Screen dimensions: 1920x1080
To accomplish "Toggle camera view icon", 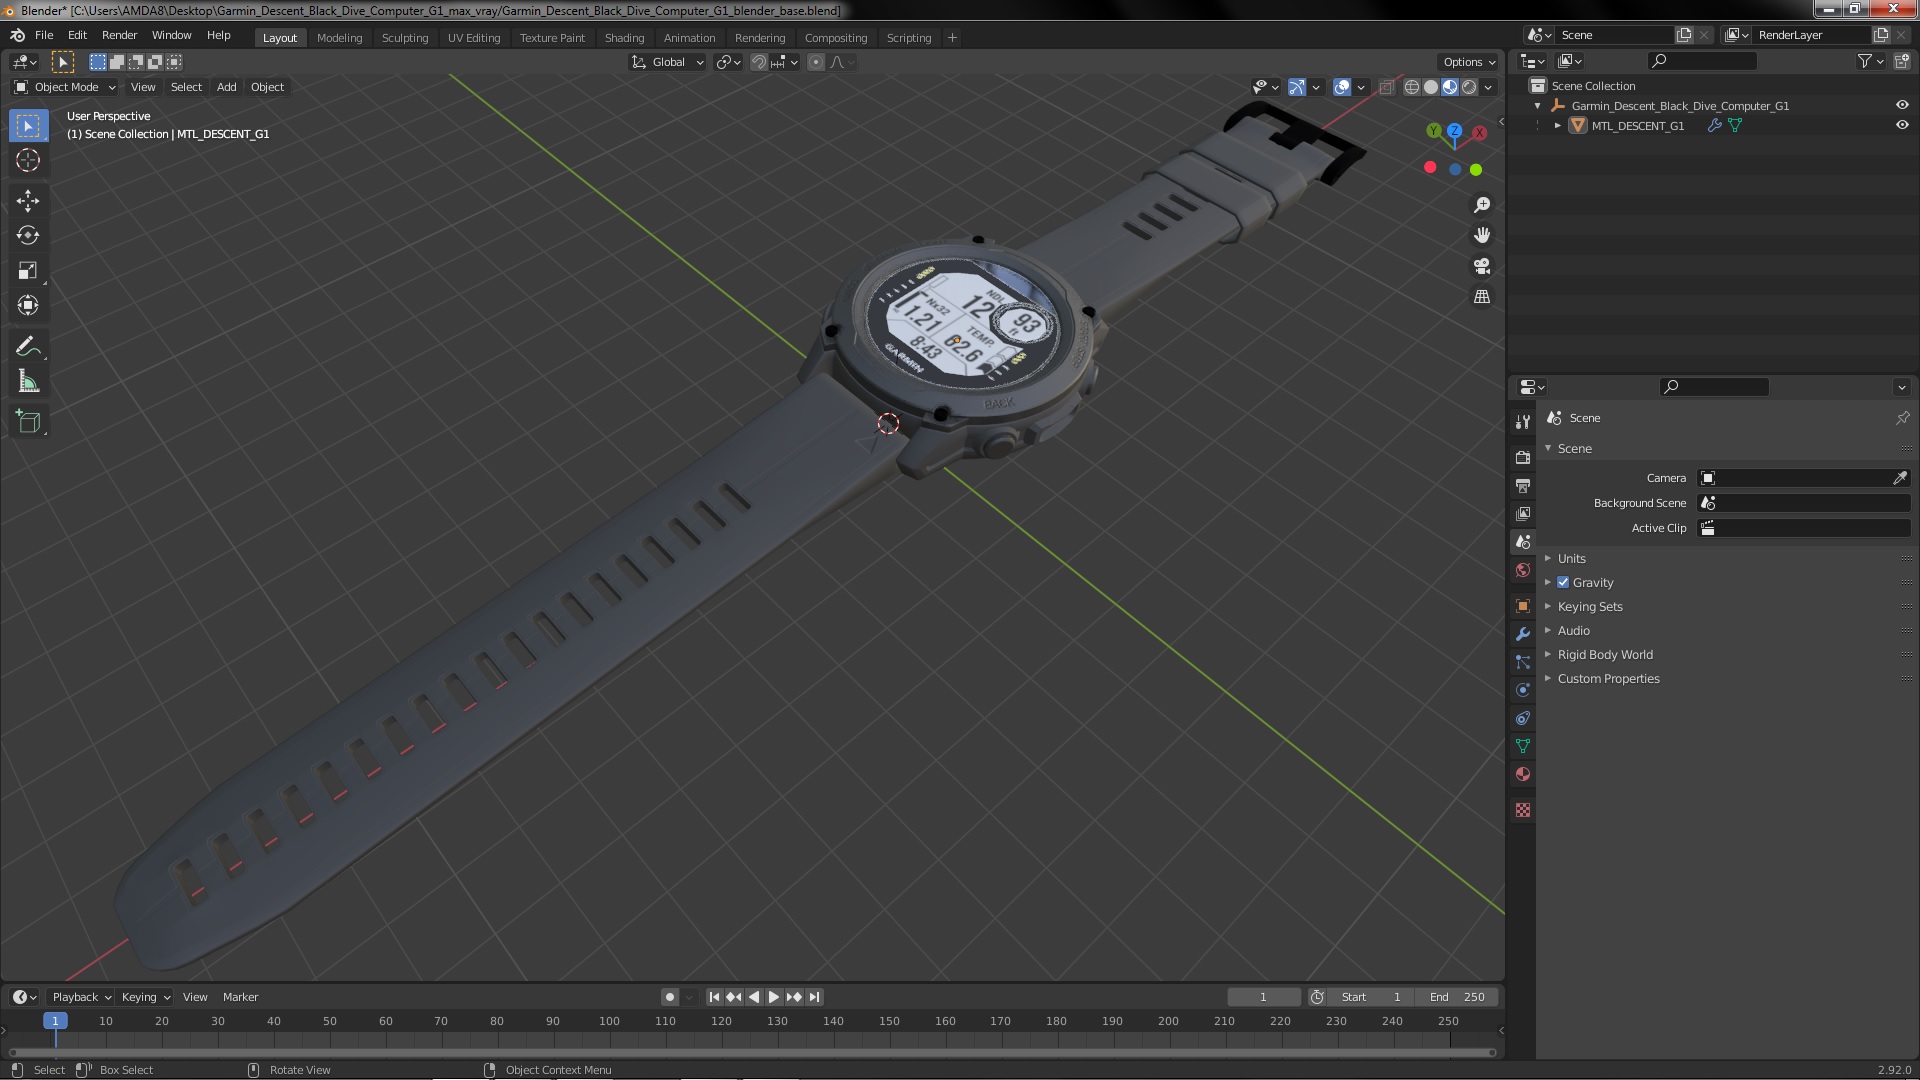I will point(1482,266).
